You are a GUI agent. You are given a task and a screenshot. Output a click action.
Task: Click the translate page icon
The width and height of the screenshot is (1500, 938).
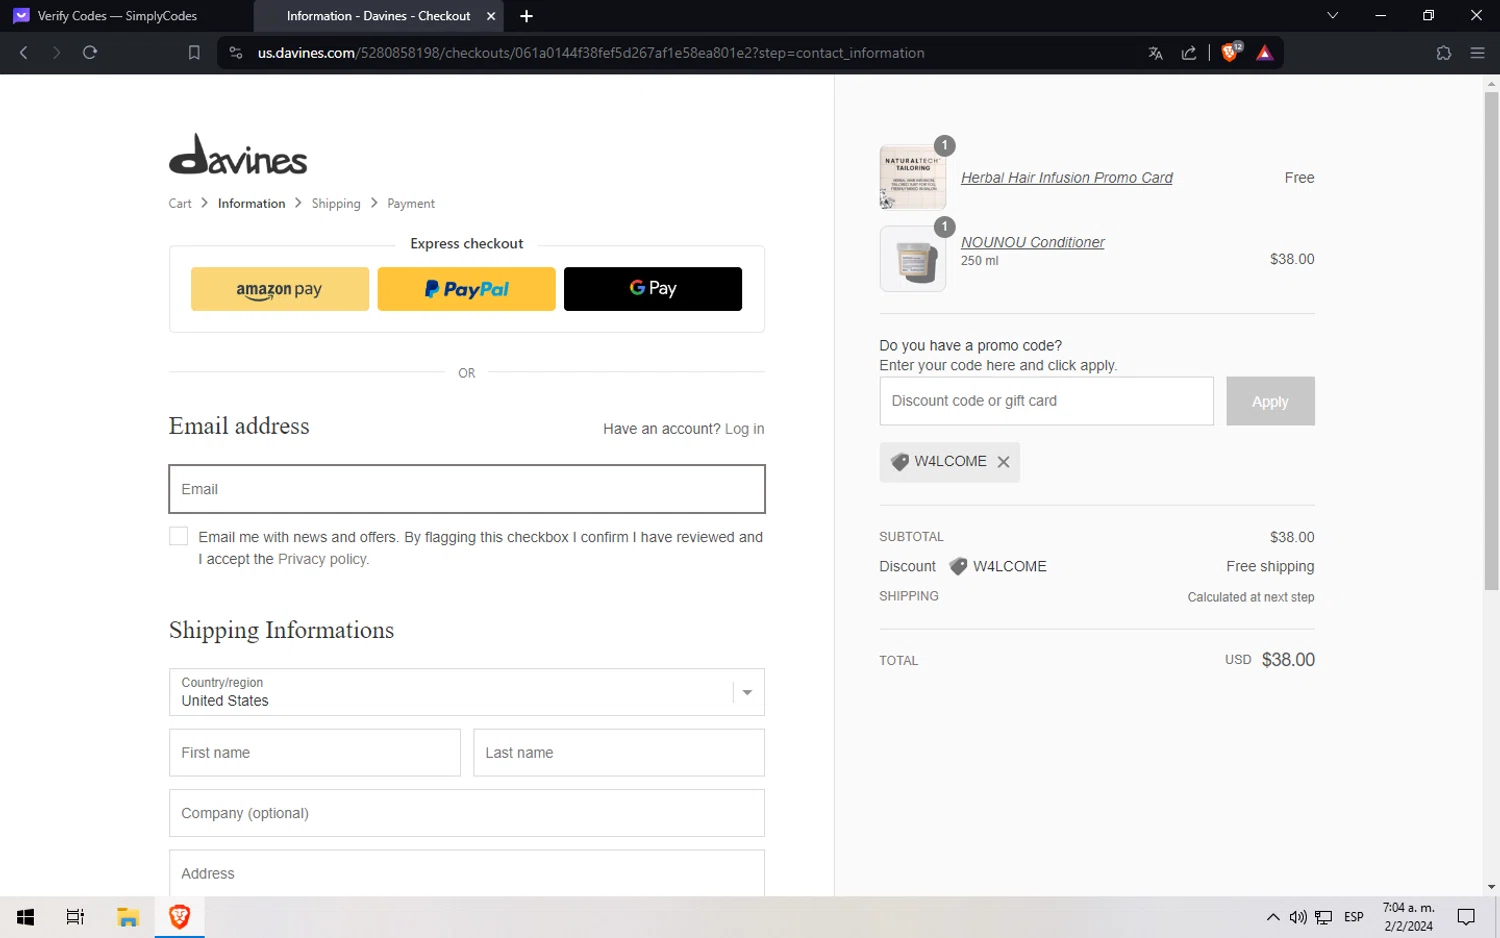(1156, 53)
